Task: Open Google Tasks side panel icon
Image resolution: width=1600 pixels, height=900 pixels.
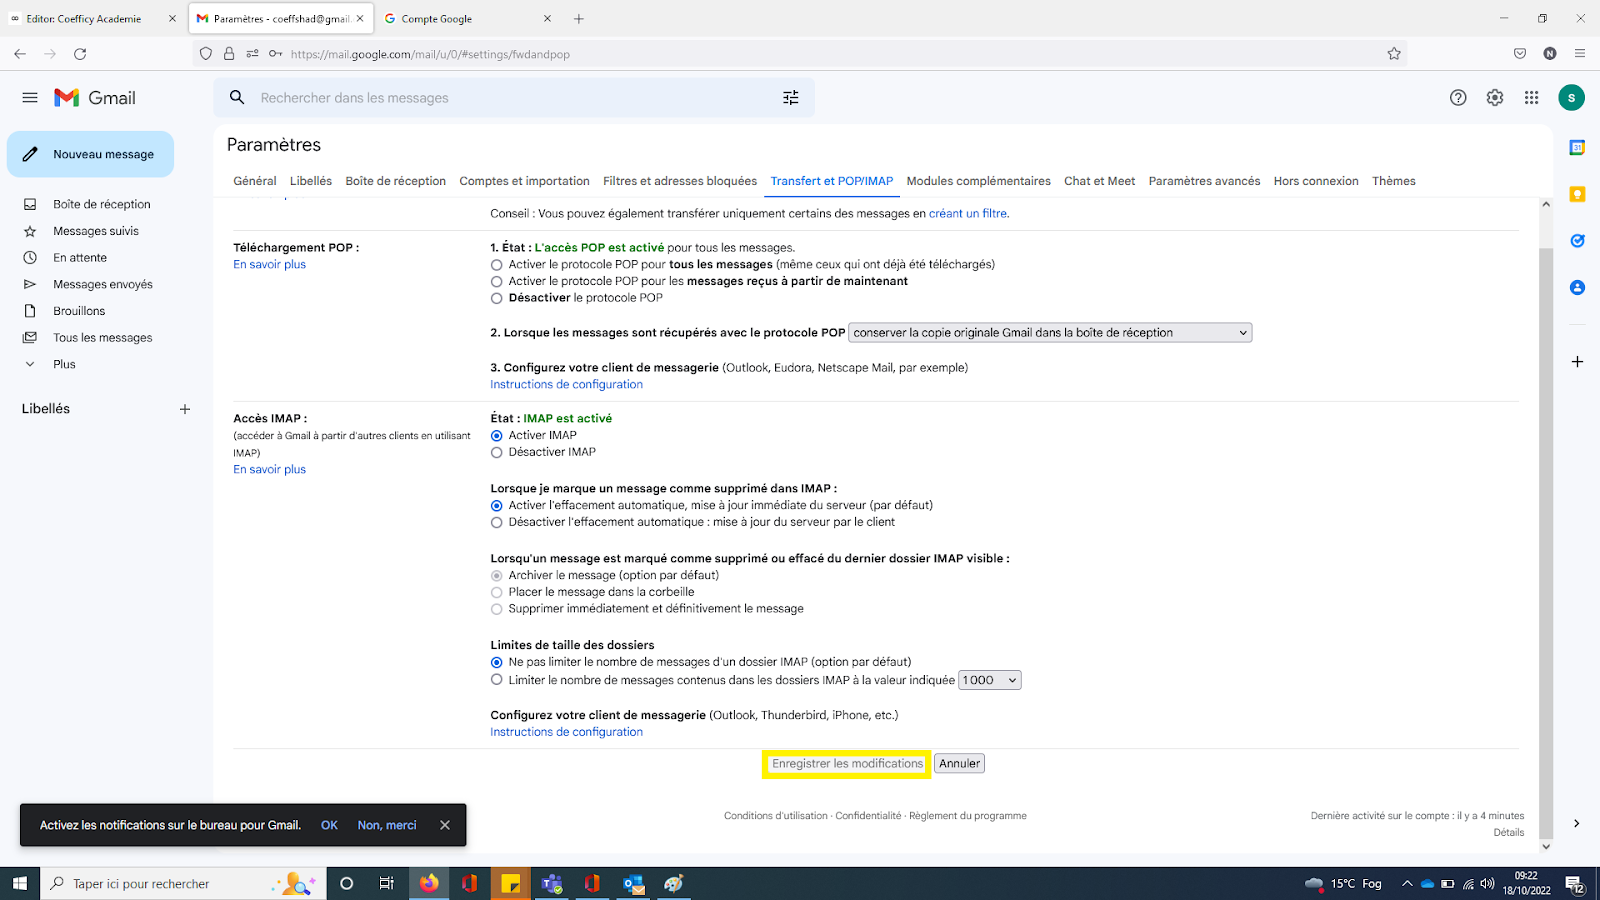Action: click(x=1577, y=241)
